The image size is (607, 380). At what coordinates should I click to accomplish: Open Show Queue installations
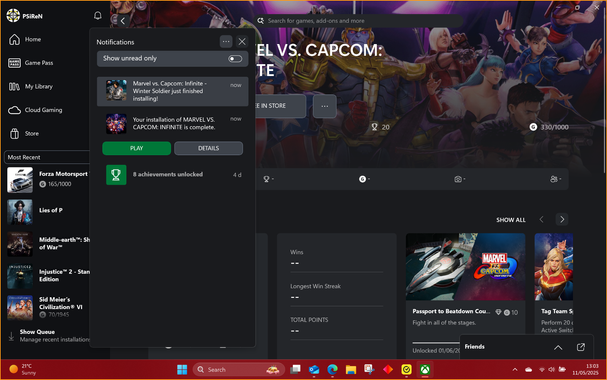pyautogui.click(x=48, y=335)
